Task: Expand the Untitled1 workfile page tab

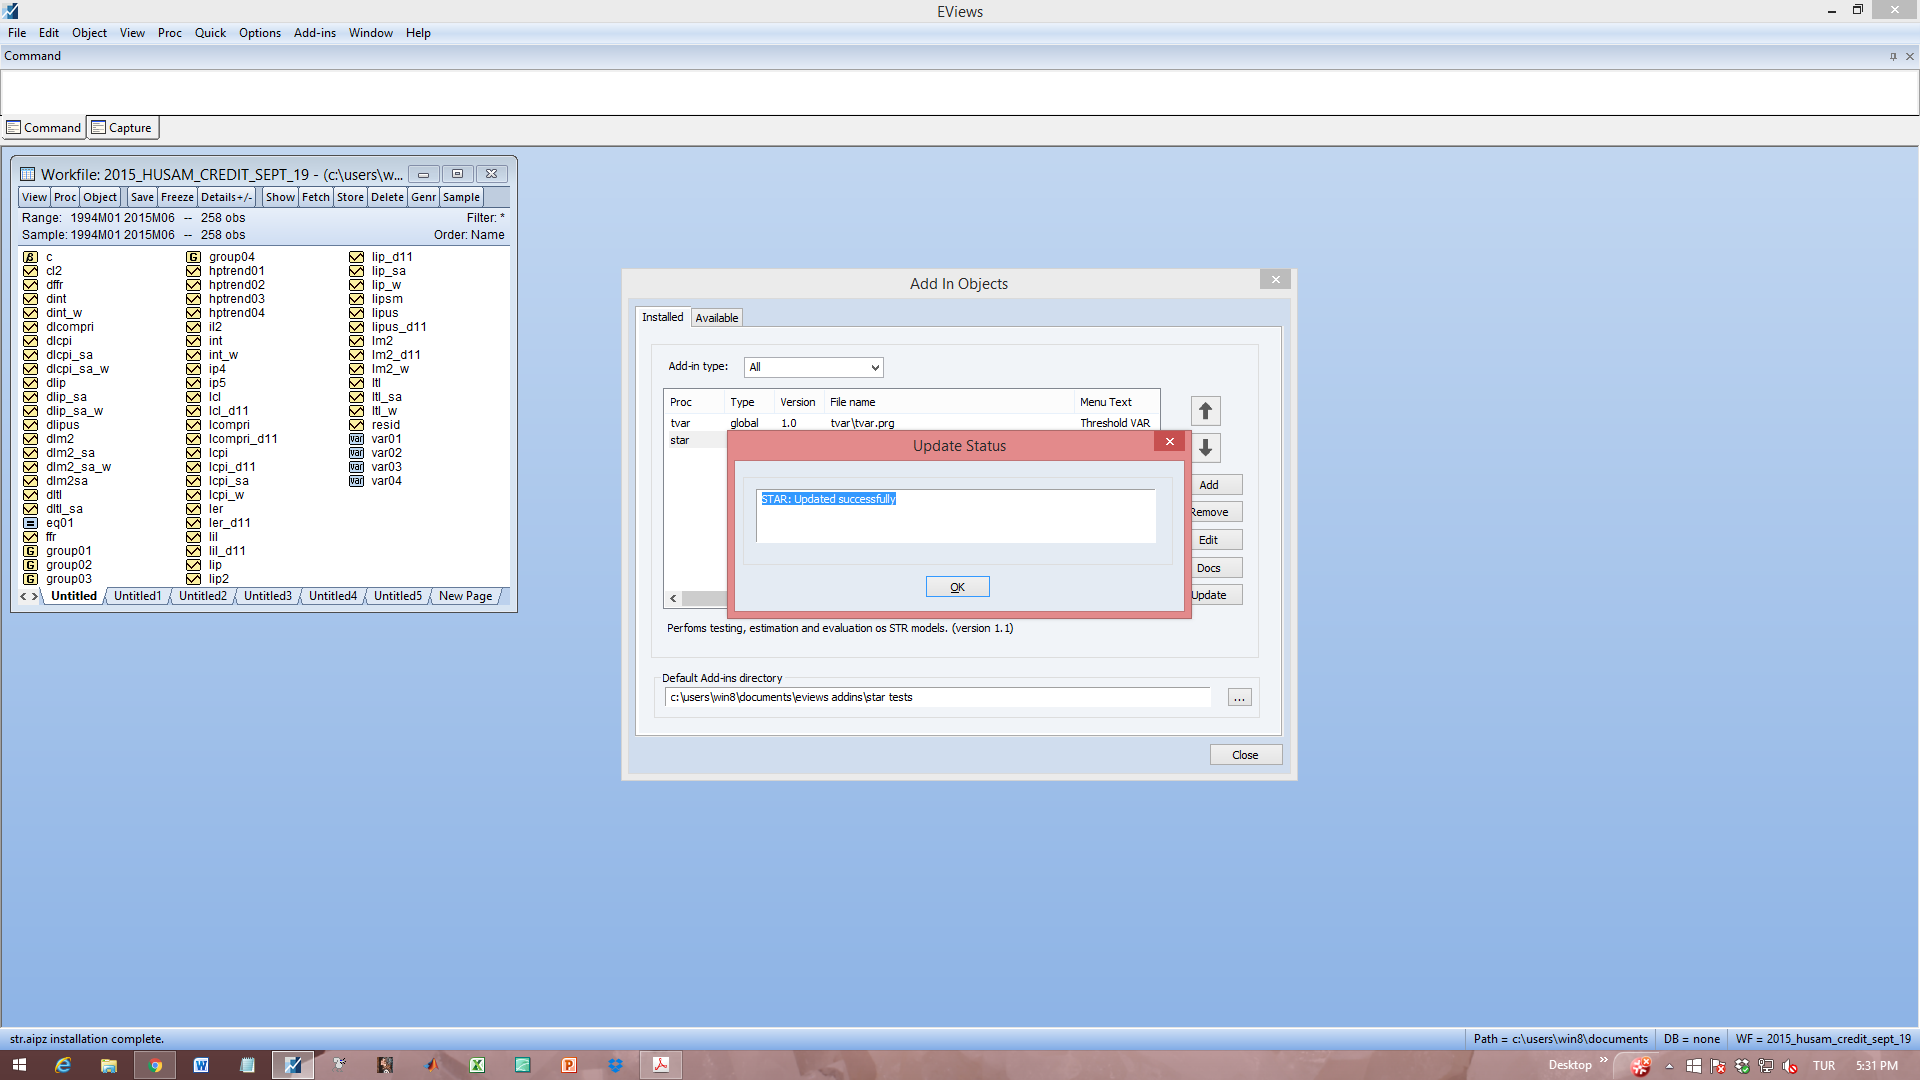Action: pos(136,596)
